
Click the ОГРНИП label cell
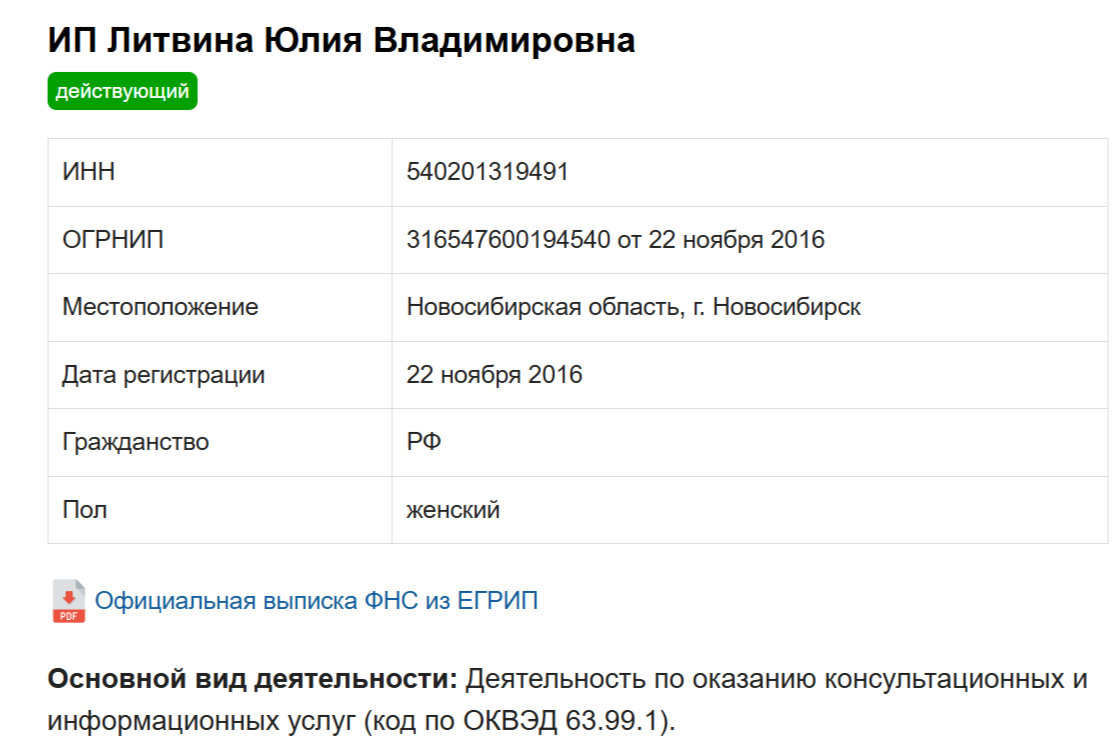tap(113, 240)
